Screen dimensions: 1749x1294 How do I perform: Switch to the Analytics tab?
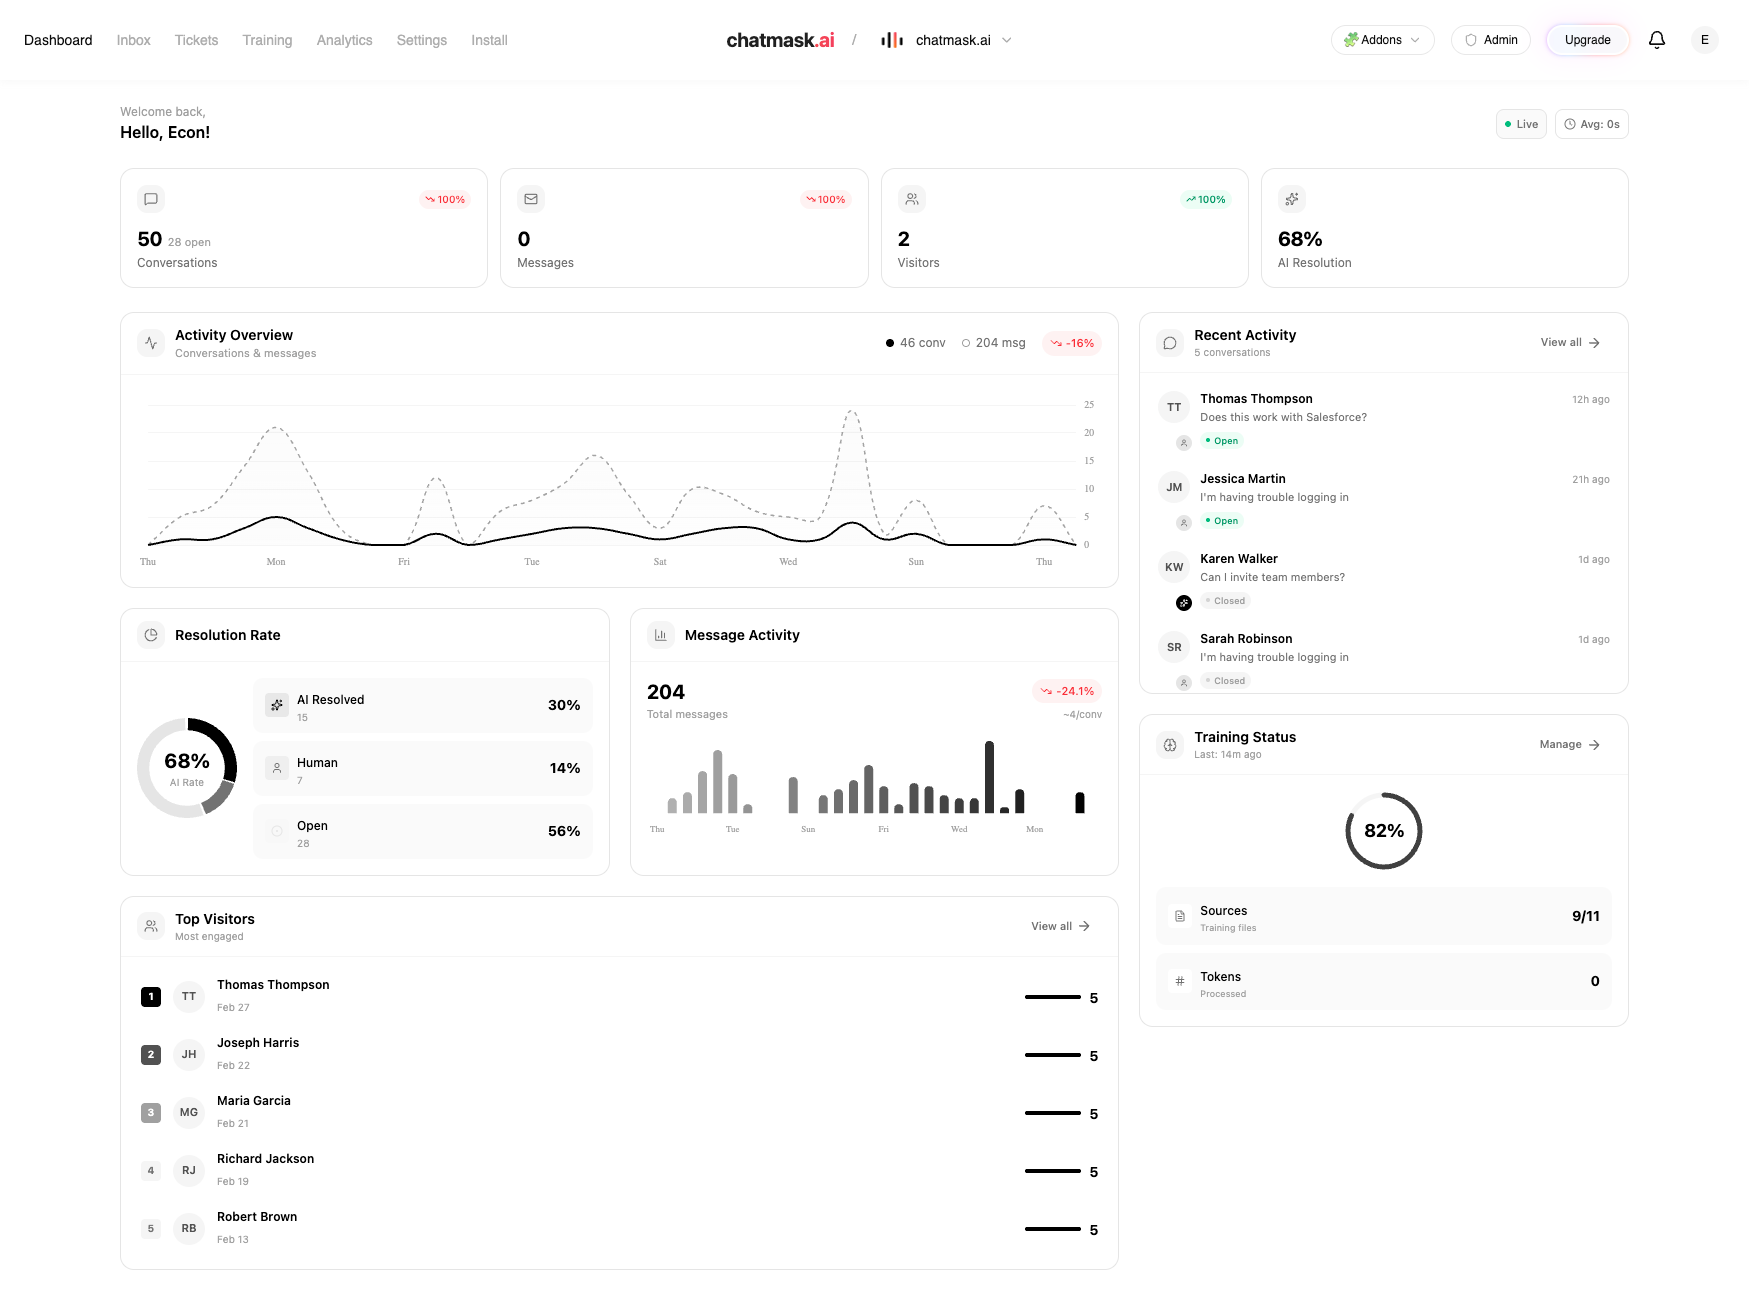344,40
